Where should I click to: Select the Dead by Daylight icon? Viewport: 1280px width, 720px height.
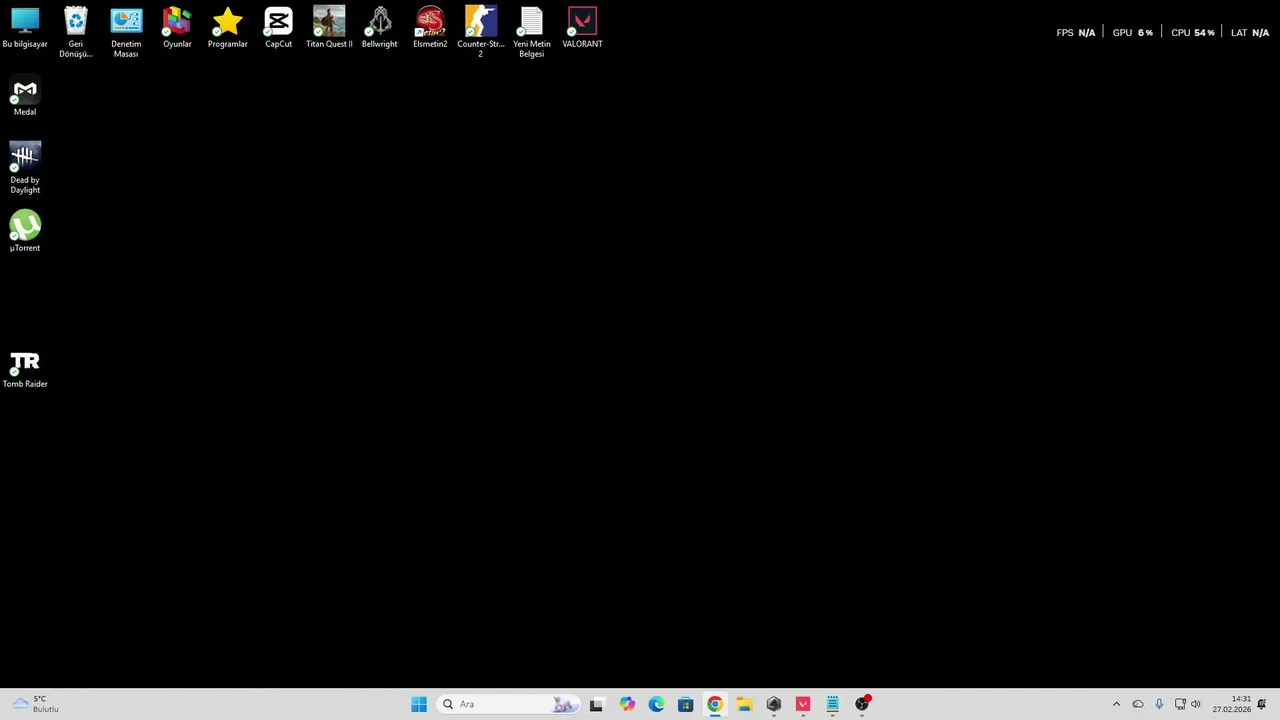25,168
